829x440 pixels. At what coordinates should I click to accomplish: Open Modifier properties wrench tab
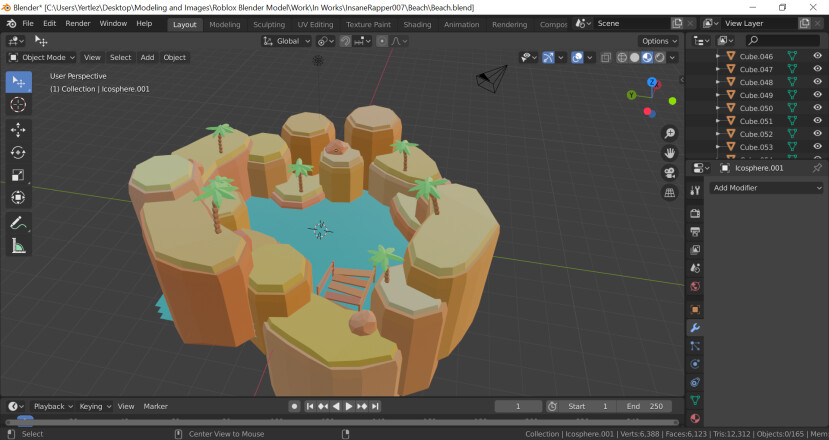click(695, 327)
